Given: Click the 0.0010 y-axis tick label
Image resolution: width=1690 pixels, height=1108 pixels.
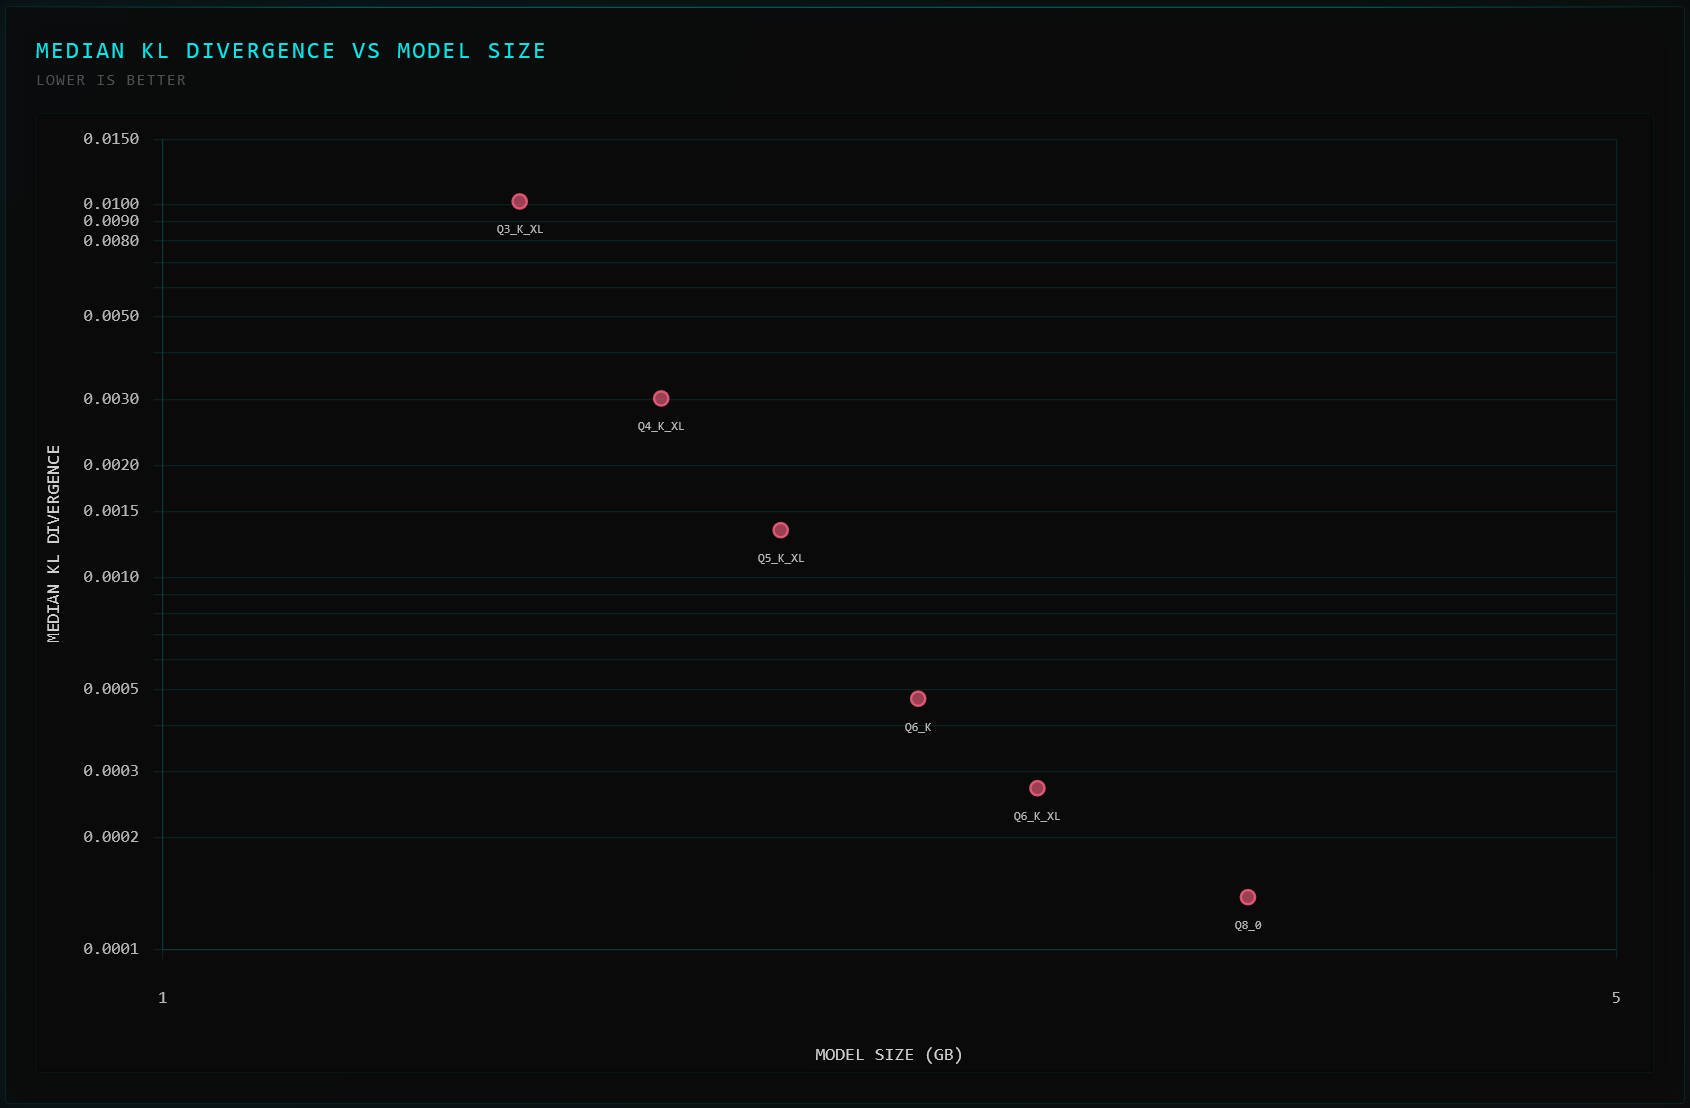Looking at the screenshot, I should point(111,577).
